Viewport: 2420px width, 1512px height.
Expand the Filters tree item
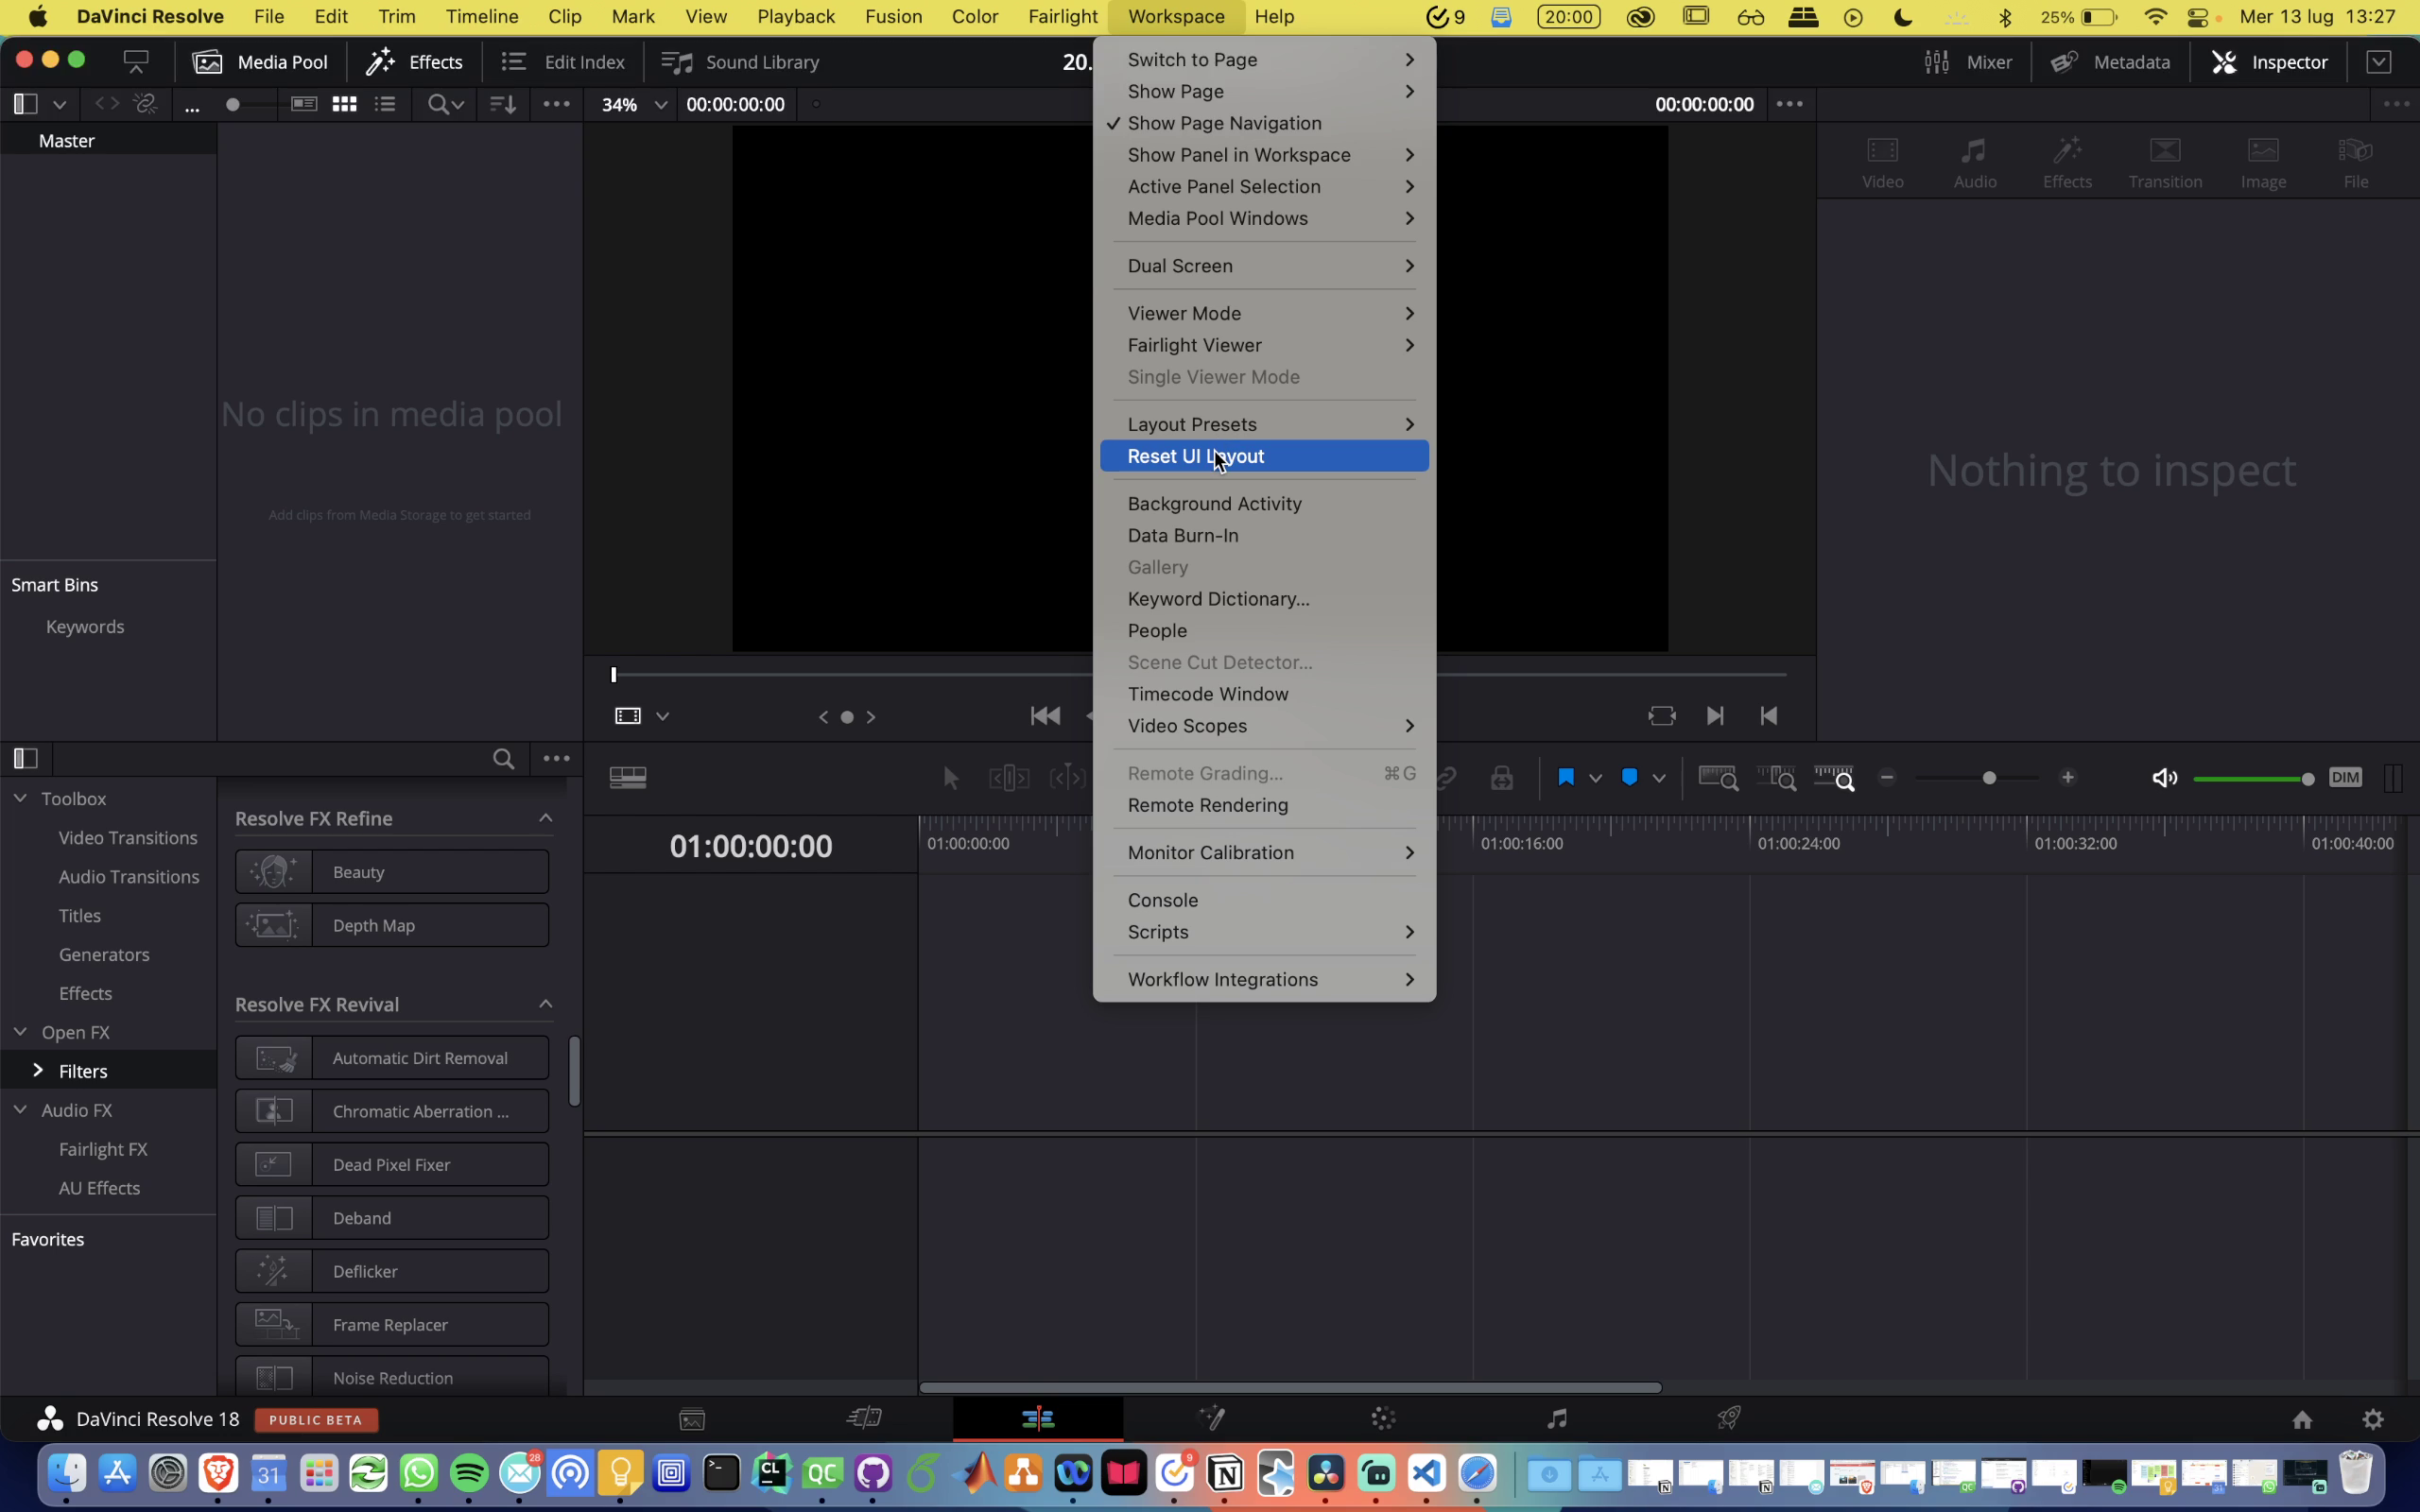[38, 1070]
